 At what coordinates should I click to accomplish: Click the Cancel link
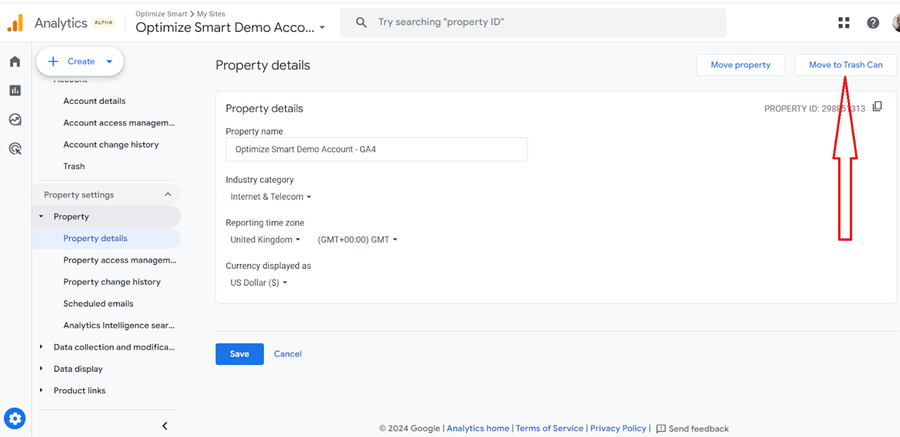[288, 354]
